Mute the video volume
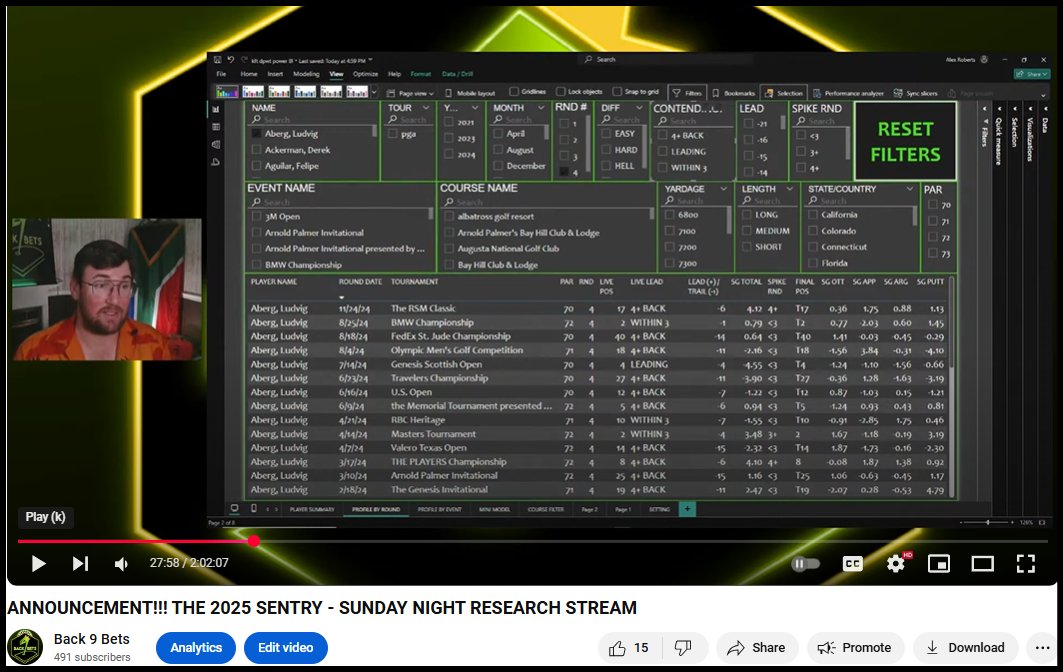The width and height of the screenshot is (1063, 672). (x=121, y=564)
